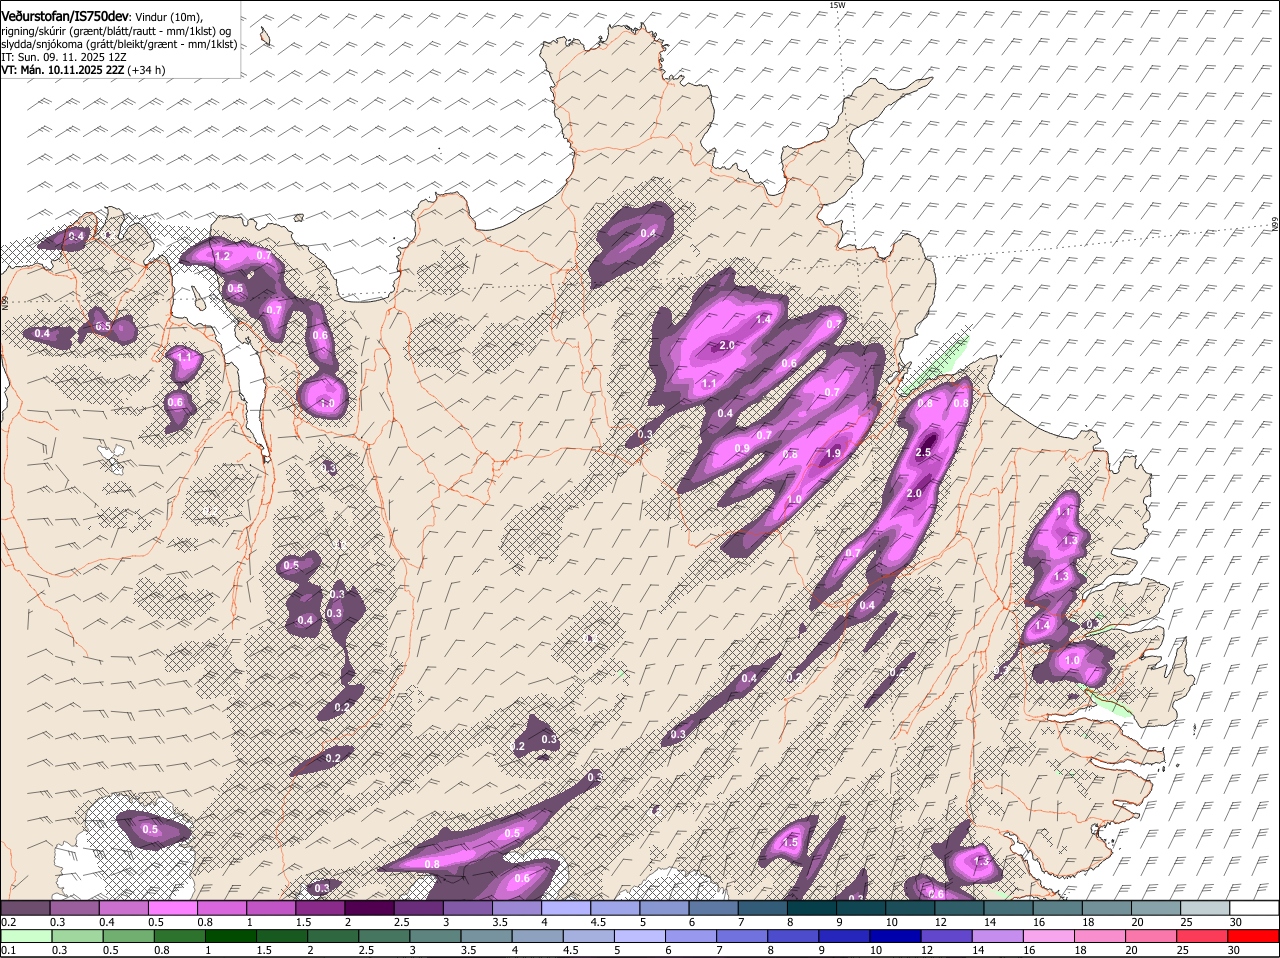
Task: Select the 'IT: Sun. 09. 11. 2025 12Z' line
Action: pos(63,57)
